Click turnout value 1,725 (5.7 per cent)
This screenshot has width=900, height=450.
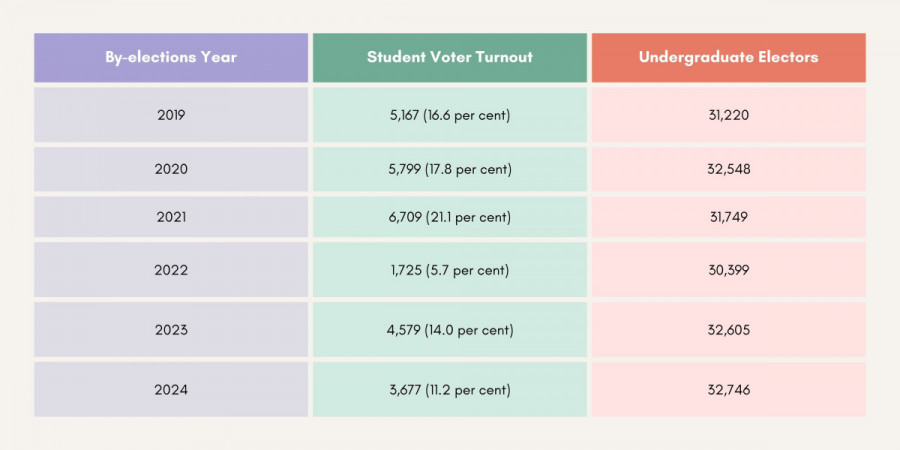pos(449,270)
